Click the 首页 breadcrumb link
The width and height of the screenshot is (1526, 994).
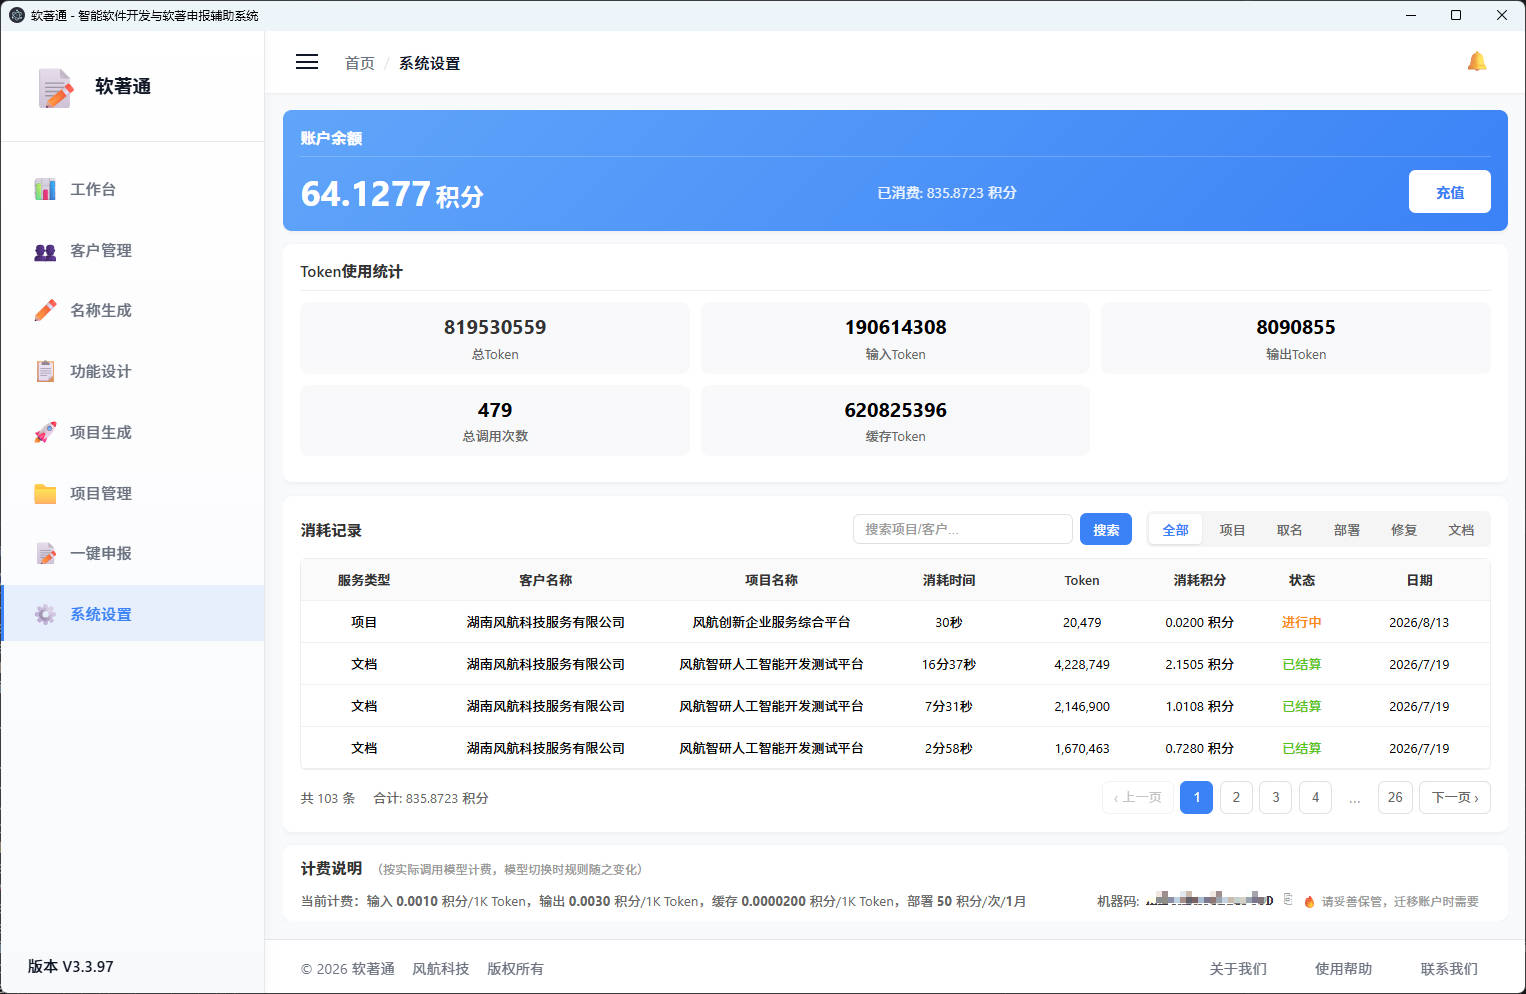click(359, 63)
